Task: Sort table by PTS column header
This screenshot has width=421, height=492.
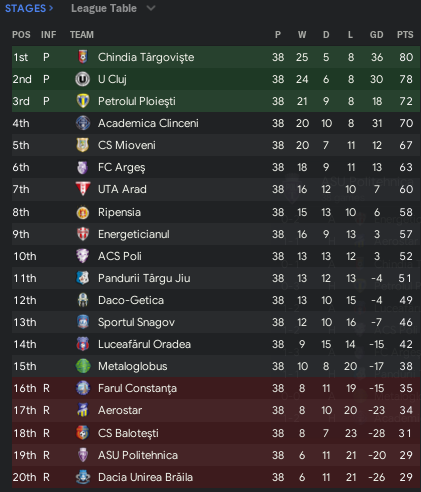Action: pos(405,35)
